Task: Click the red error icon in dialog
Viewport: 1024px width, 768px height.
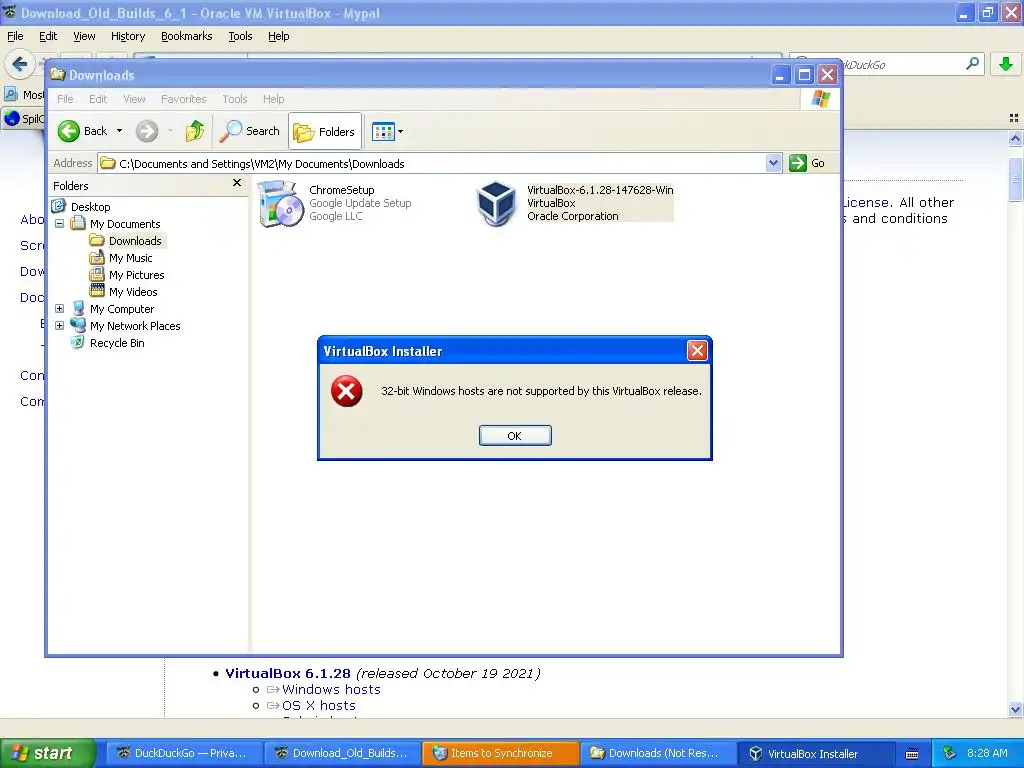Action: click(x=347, y=391)
